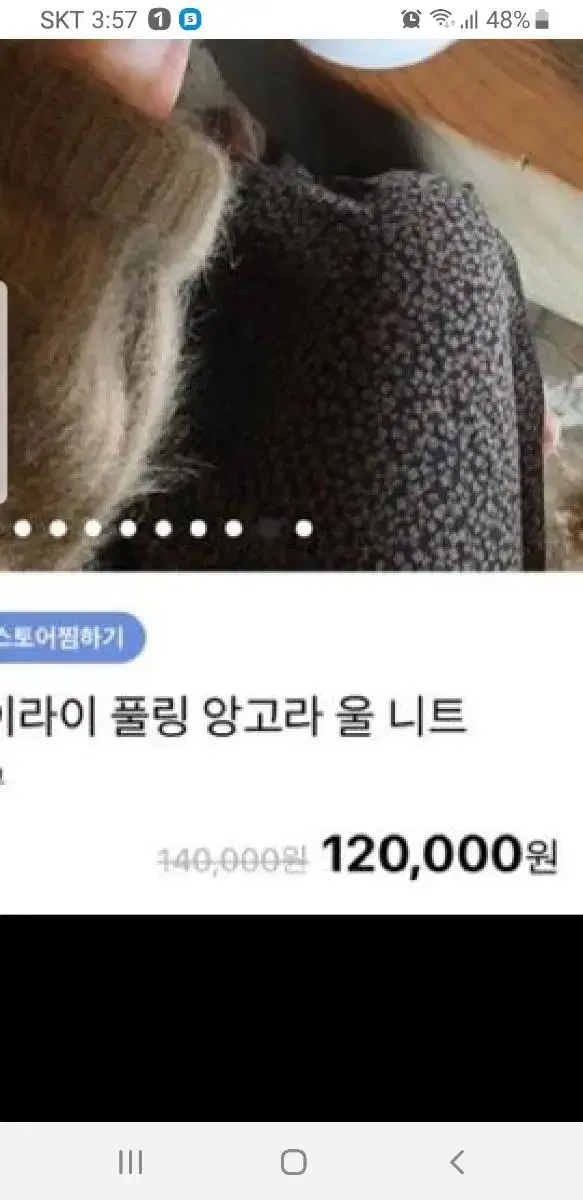Screen dimensions: 583x1200
Task: Open recent apps with the three-bar icon
Action: click(x=130, y=1161)
